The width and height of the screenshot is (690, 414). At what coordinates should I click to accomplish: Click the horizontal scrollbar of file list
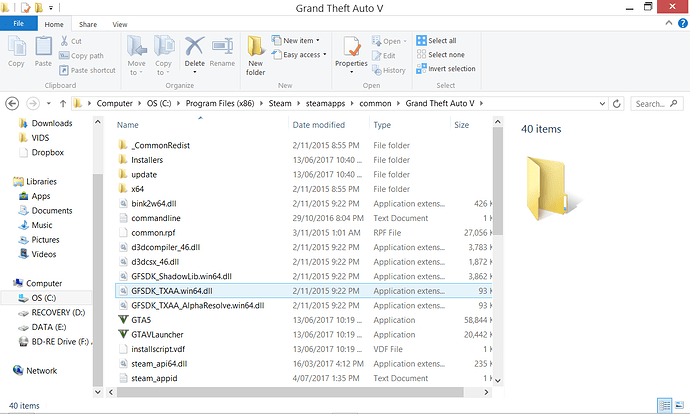(290, 392)
